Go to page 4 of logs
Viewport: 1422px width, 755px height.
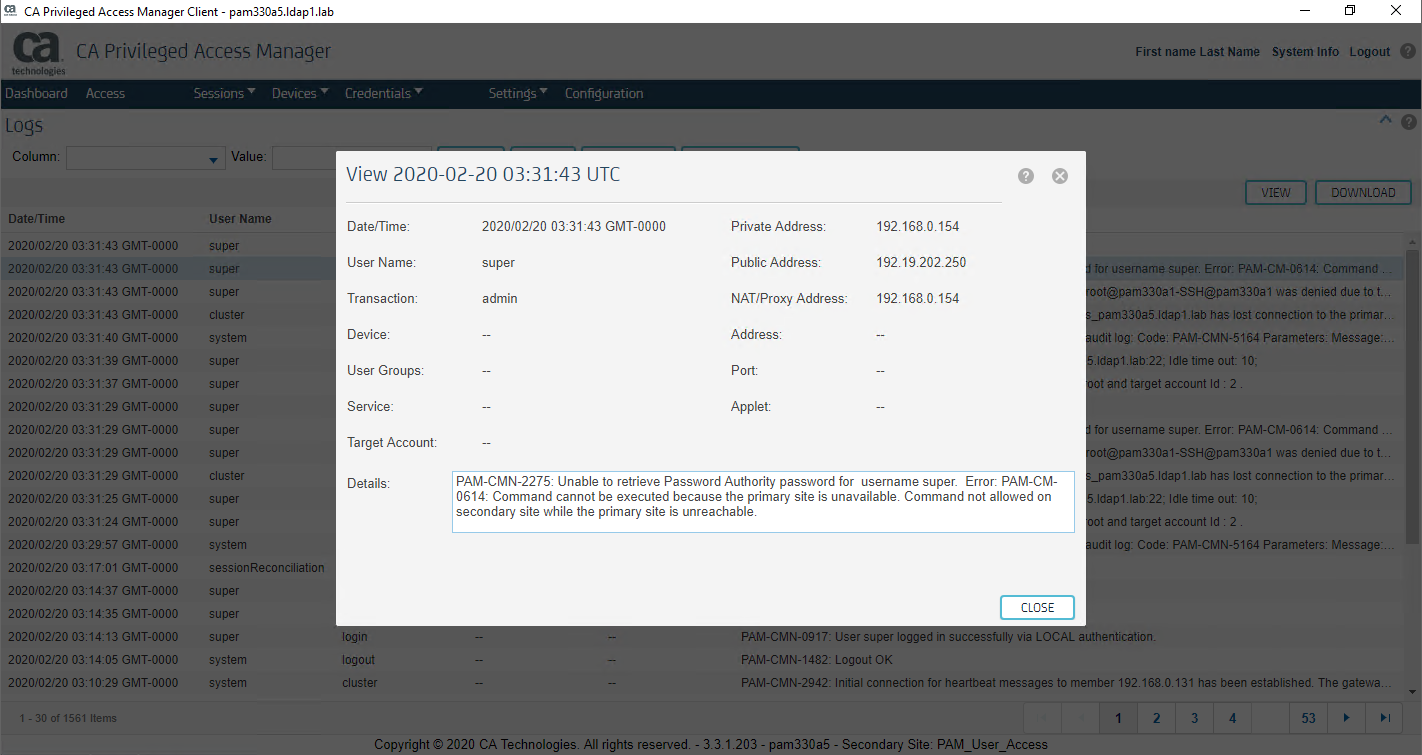(1233, 718)
